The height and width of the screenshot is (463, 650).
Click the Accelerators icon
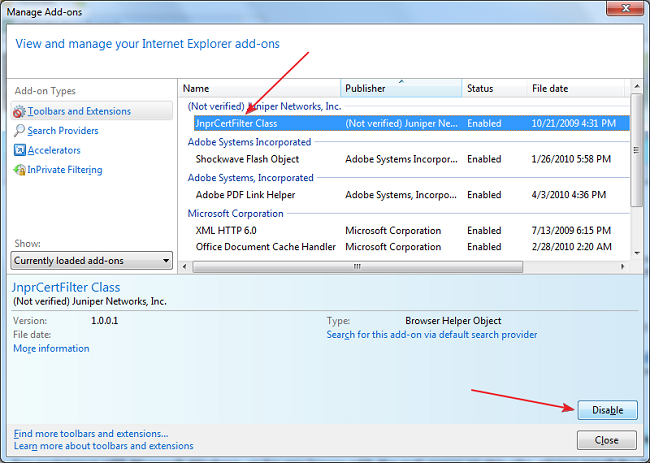tap(19, 150)
